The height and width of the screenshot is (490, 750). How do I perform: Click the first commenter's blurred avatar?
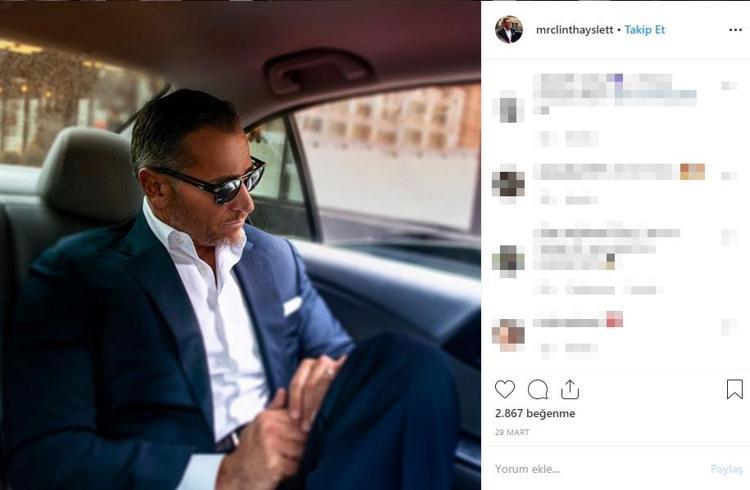pos(509,107)
